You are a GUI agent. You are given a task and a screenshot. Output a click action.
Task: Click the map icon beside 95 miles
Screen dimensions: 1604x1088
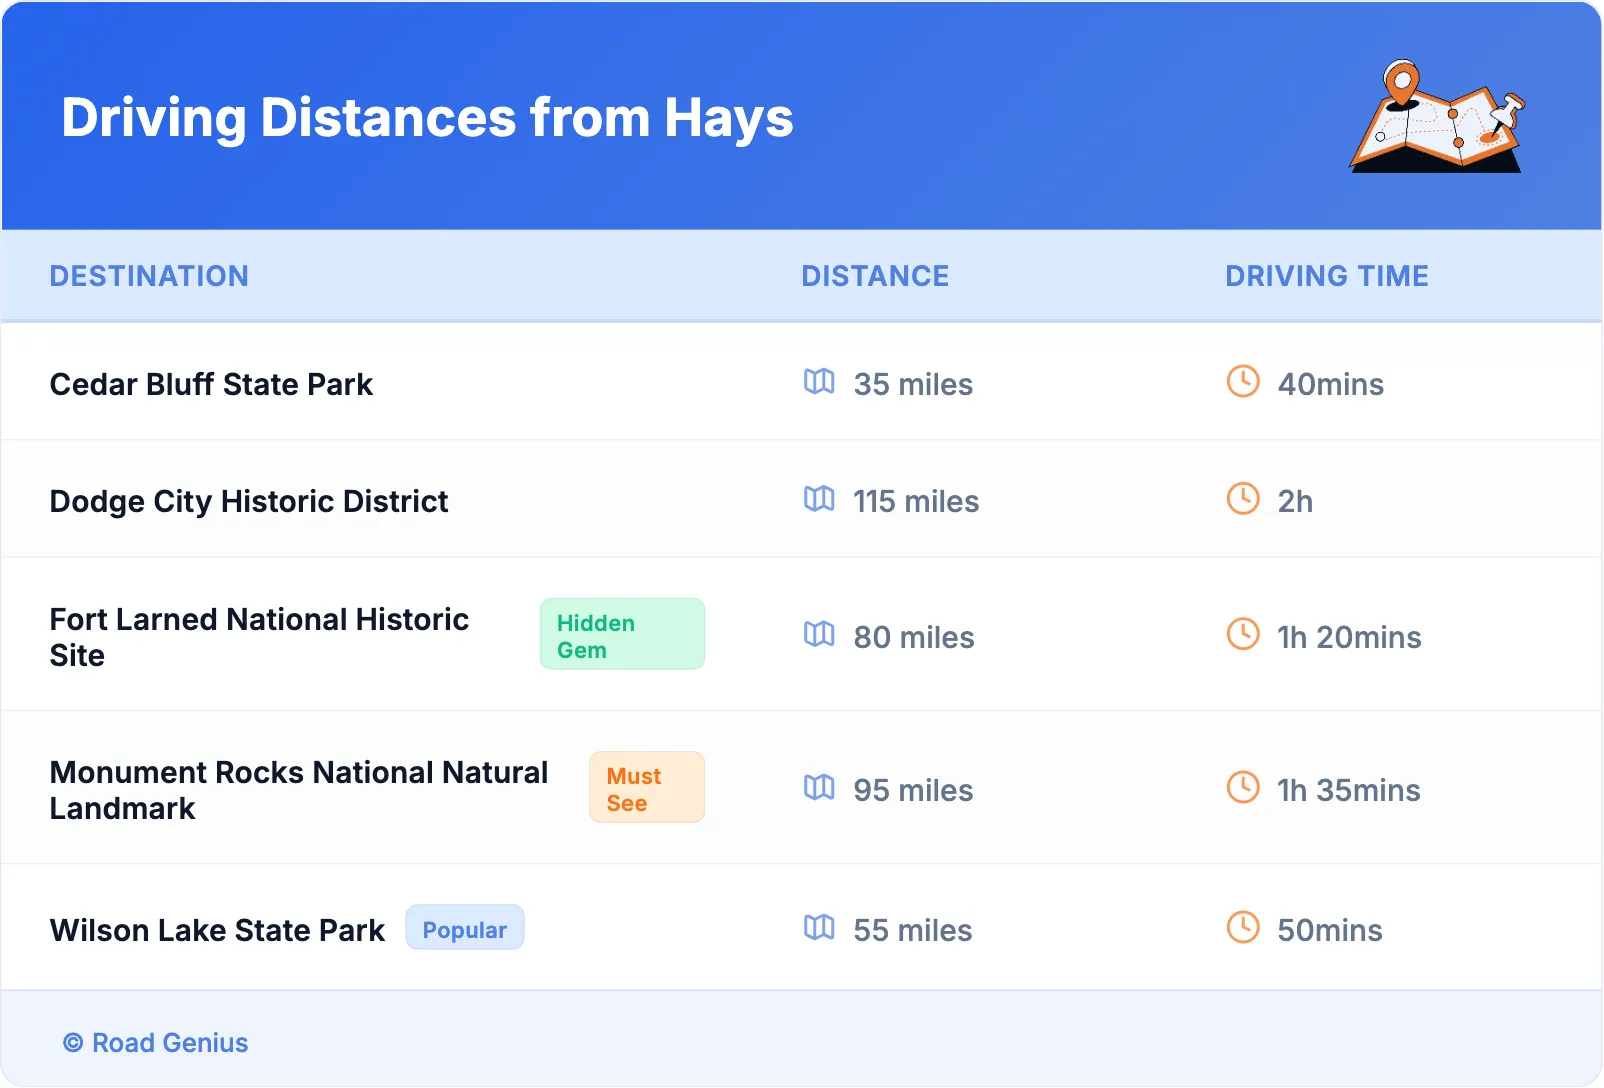point(819,788)
